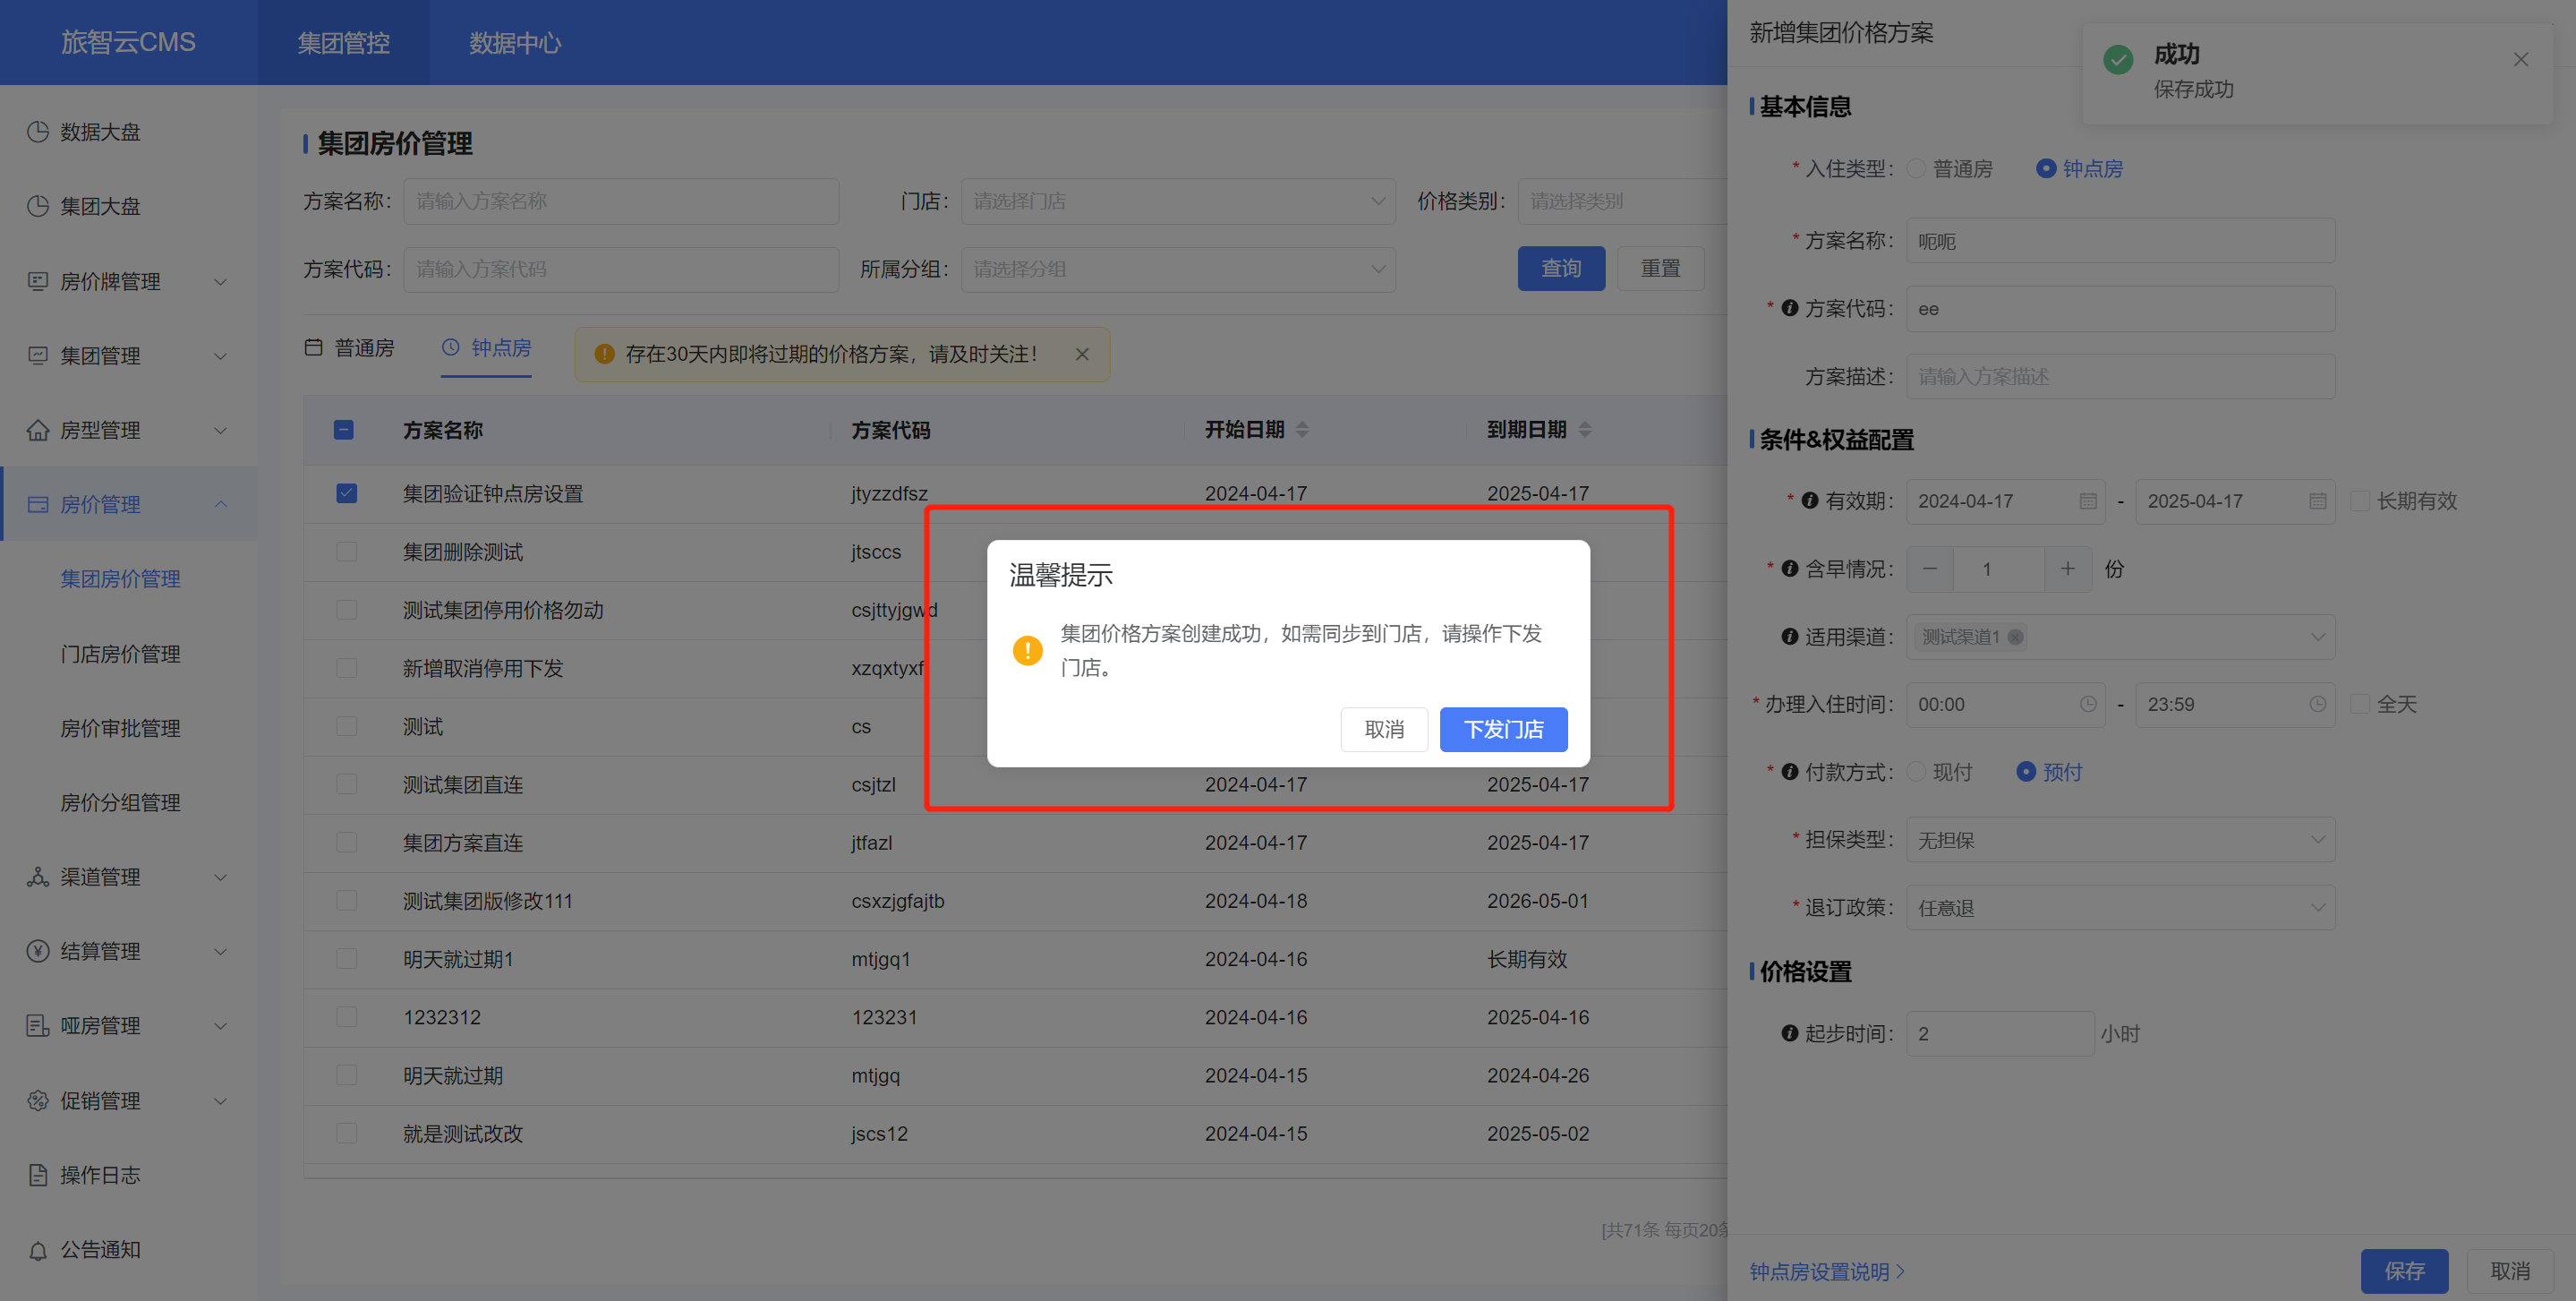Open the start date calendar icon
Image resolution: width=2576 pixels, height=1301 pixels.
tap(2088, 501)
